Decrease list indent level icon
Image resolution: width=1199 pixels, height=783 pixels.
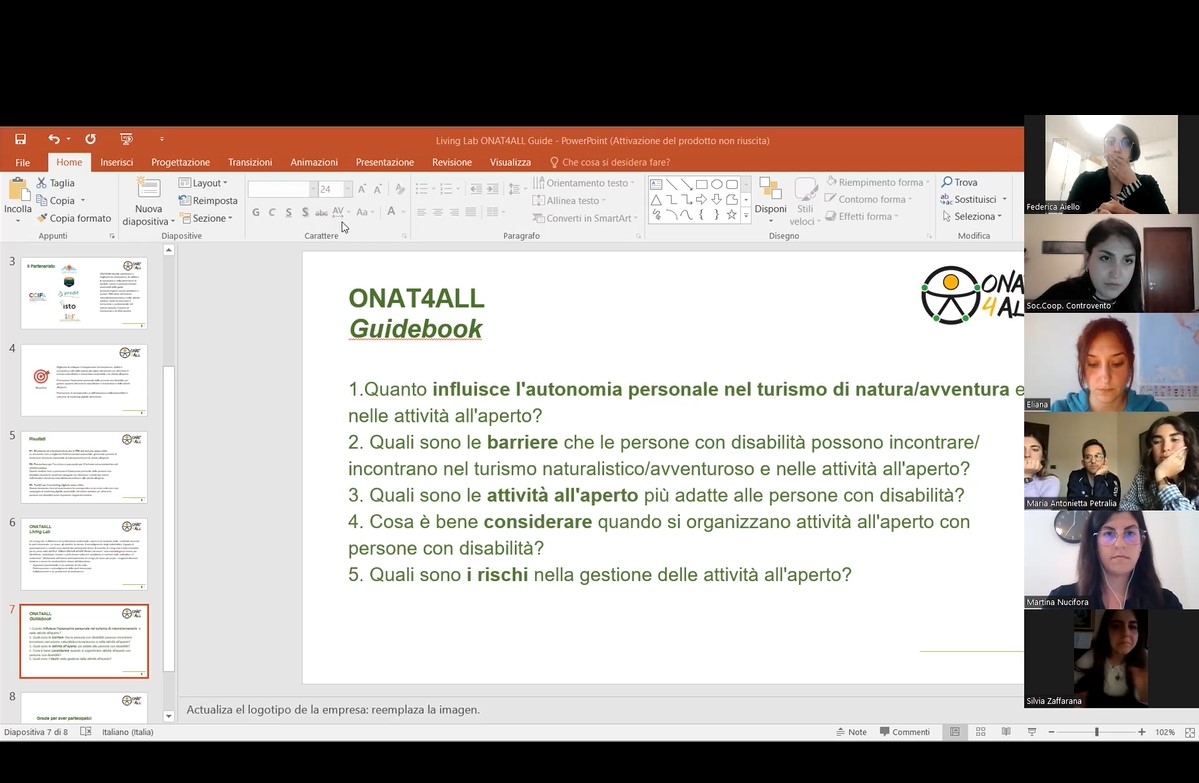click(476, 189)
